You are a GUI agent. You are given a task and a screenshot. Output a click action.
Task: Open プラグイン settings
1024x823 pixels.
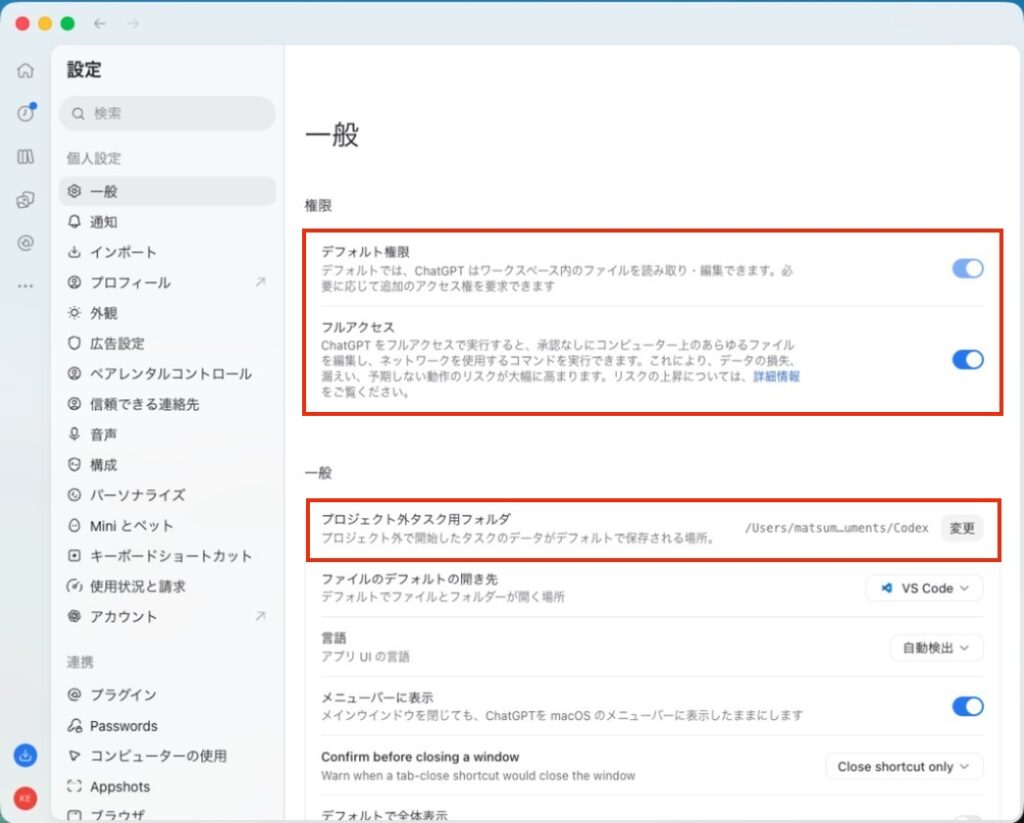(167, 694)
